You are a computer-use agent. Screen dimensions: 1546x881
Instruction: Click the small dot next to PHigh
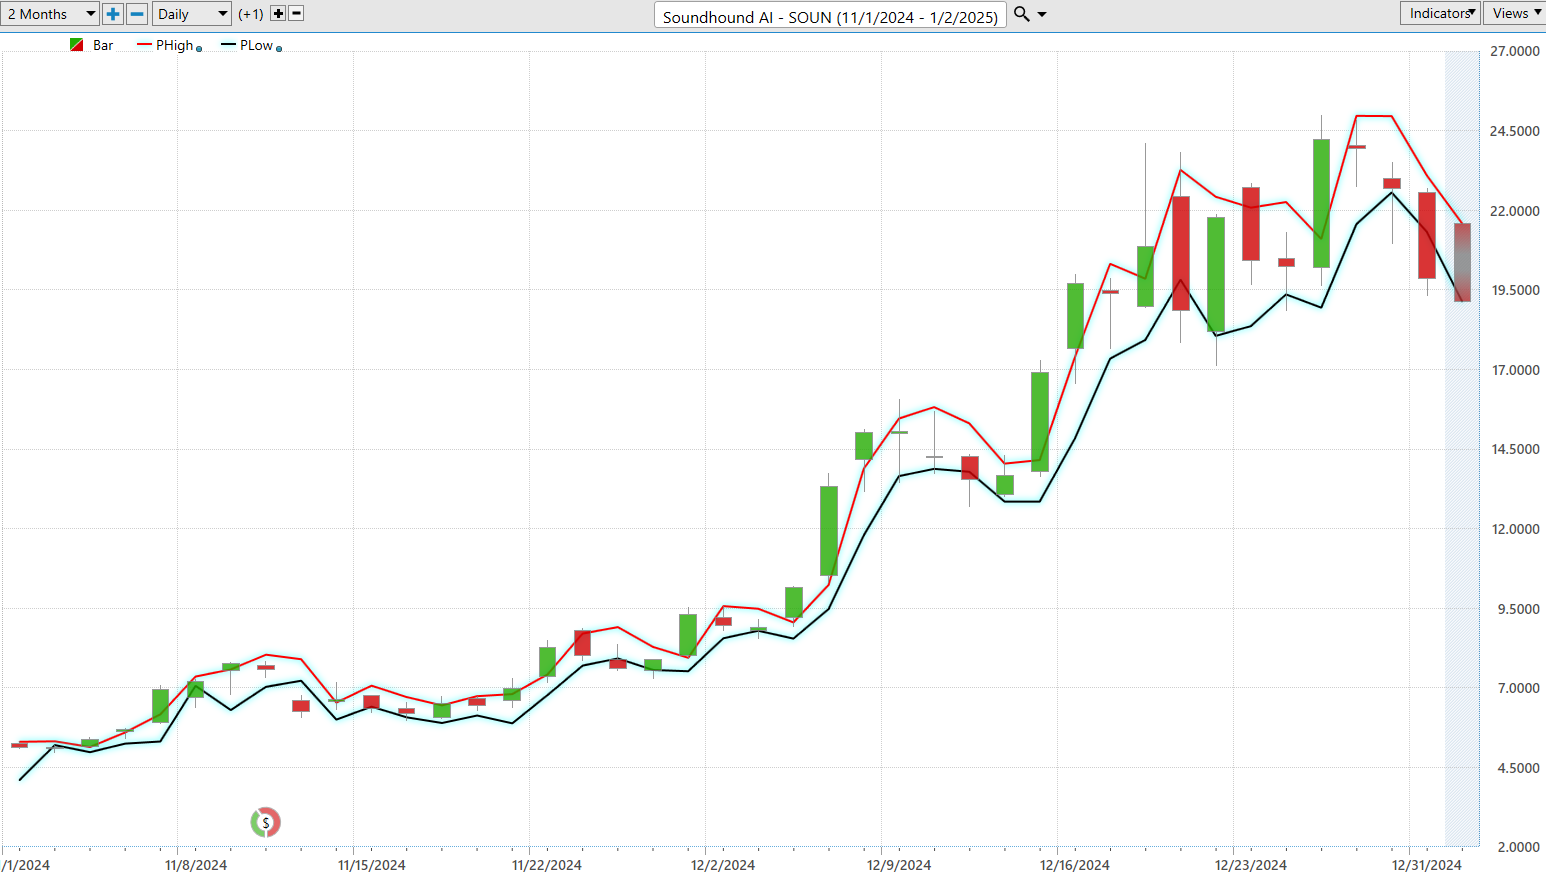click(x=199, y=49)
